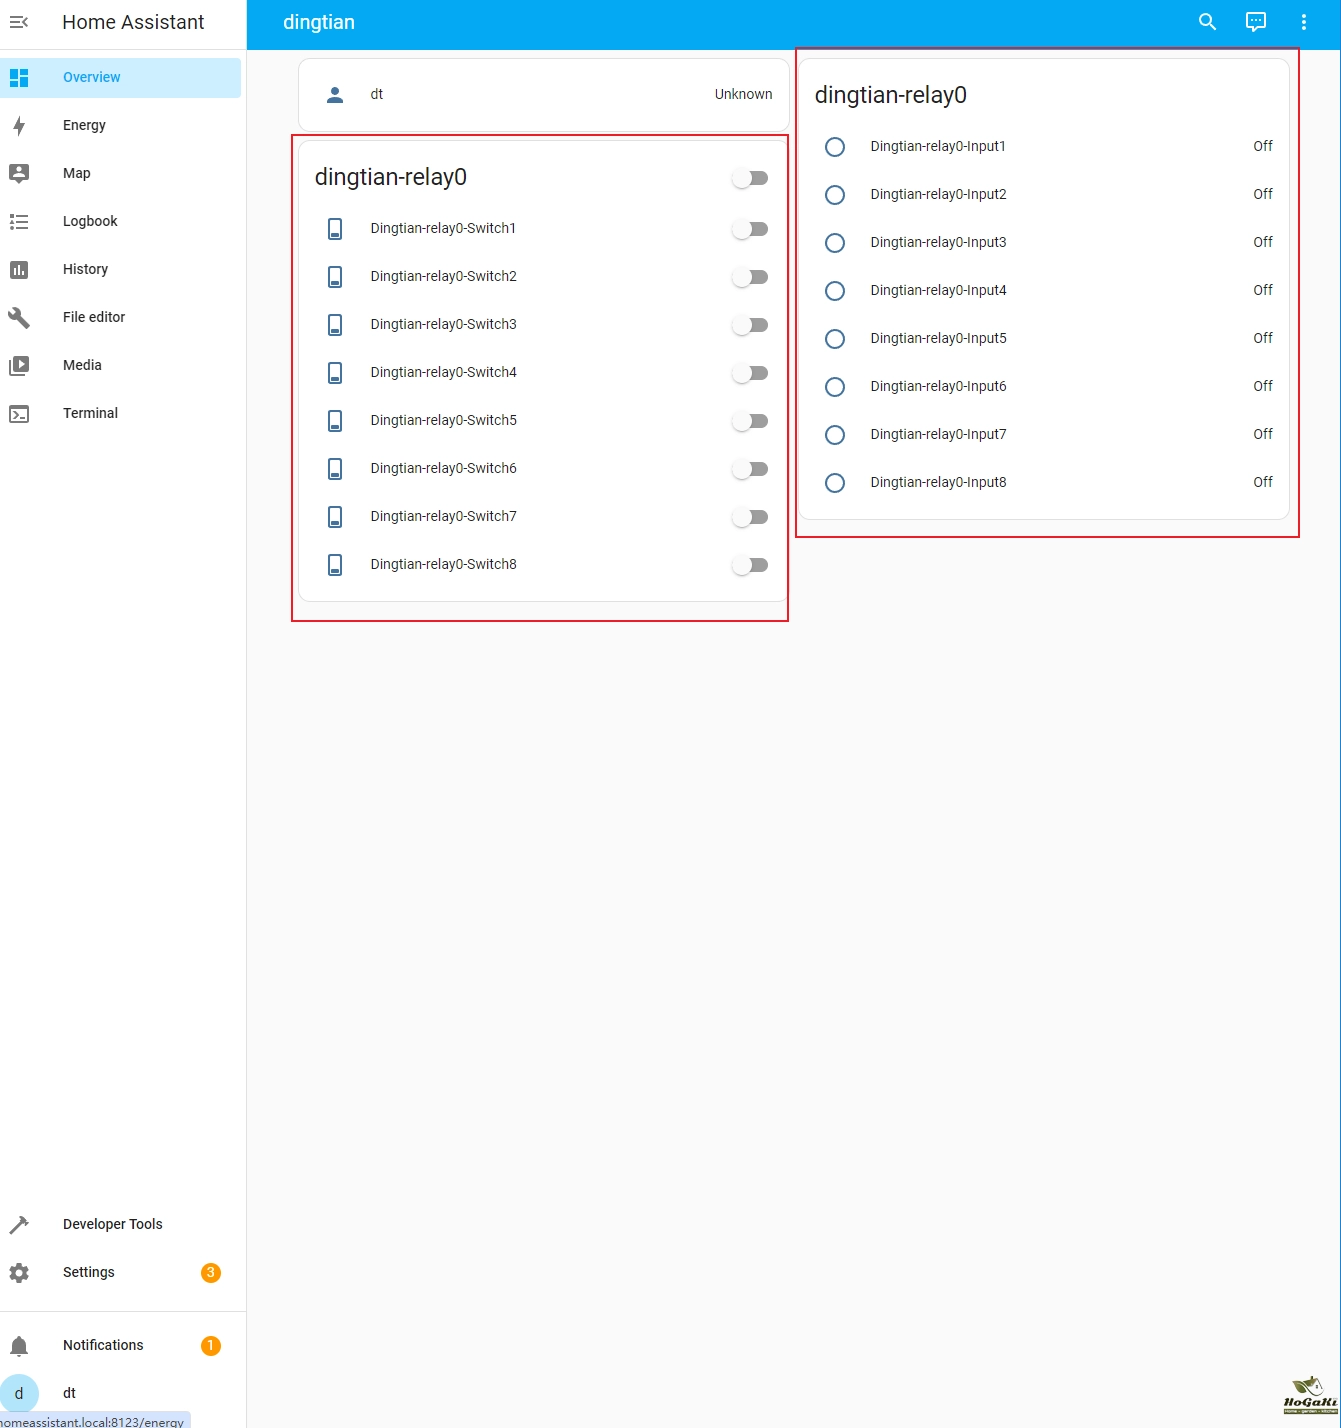
Task: Switch on Dingtian-relay0-Switch8
Action: click(x=750, y=565)
